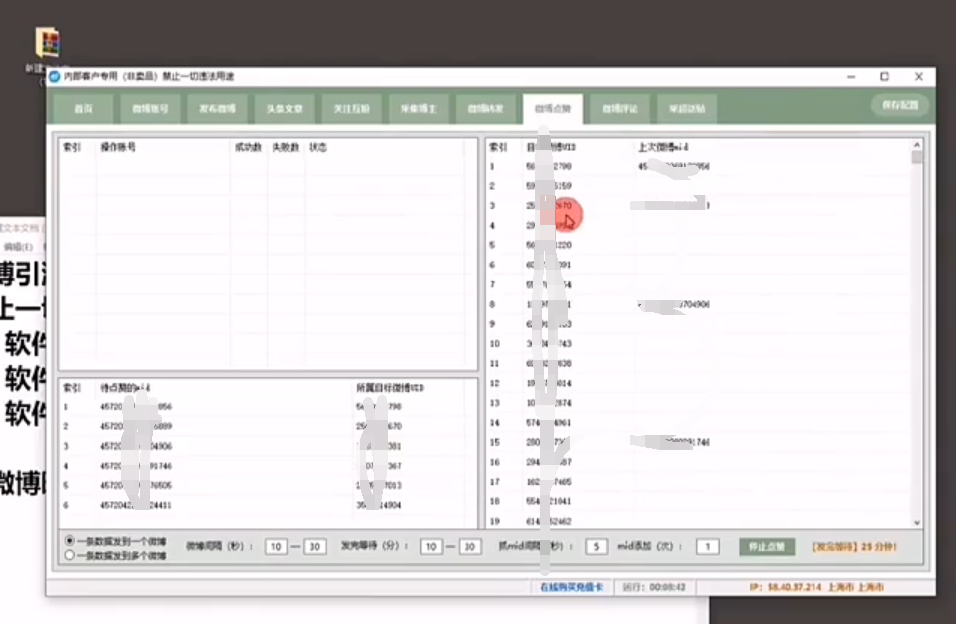Click the 上次微博mid column header
The height and width of the screenshot is (624, 956).
(663, 148)
